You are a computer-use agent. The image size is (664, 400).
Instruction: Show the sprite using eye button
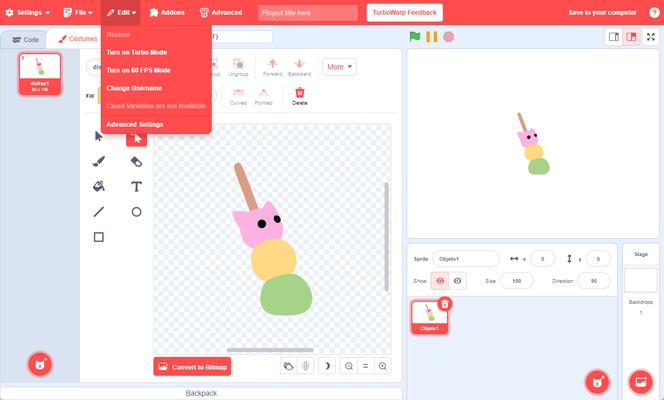(x=440, y=281)
